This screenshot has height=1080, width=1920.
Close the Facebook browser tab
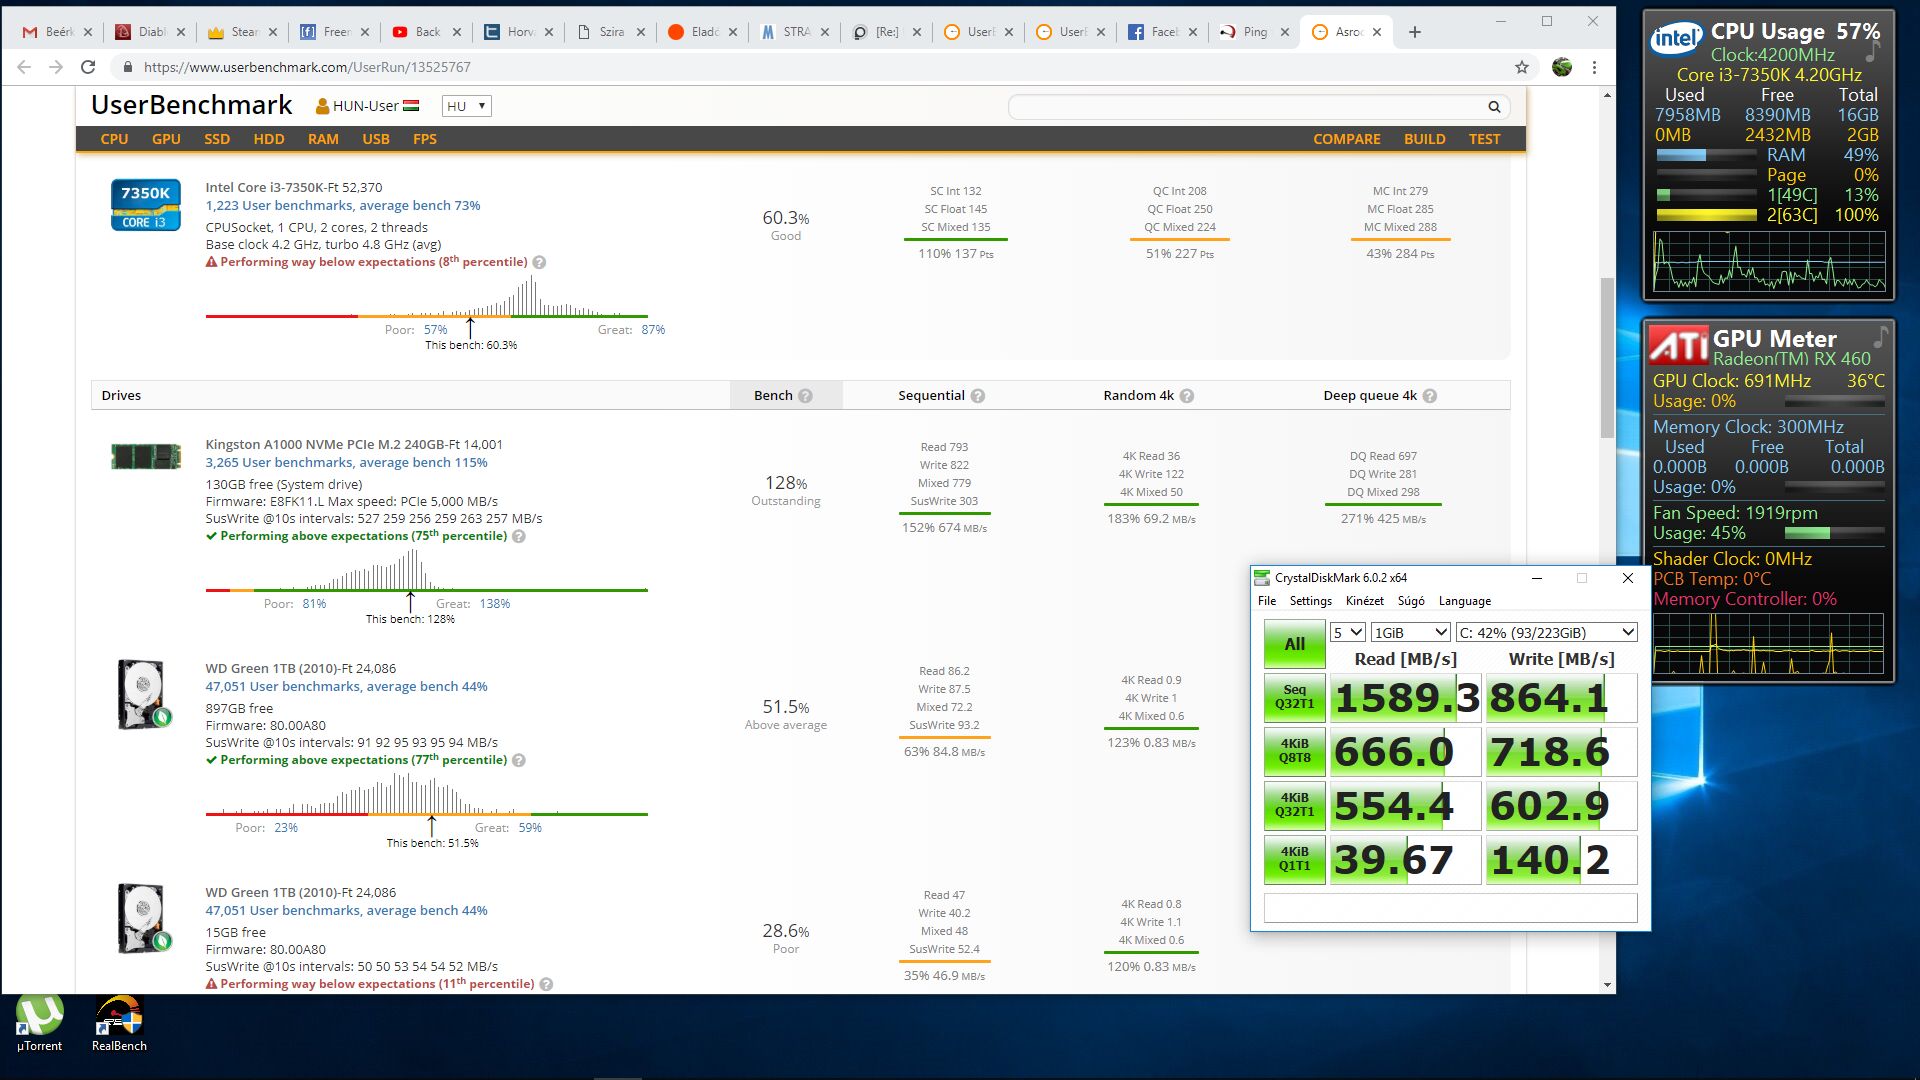tap(1193, 32)
